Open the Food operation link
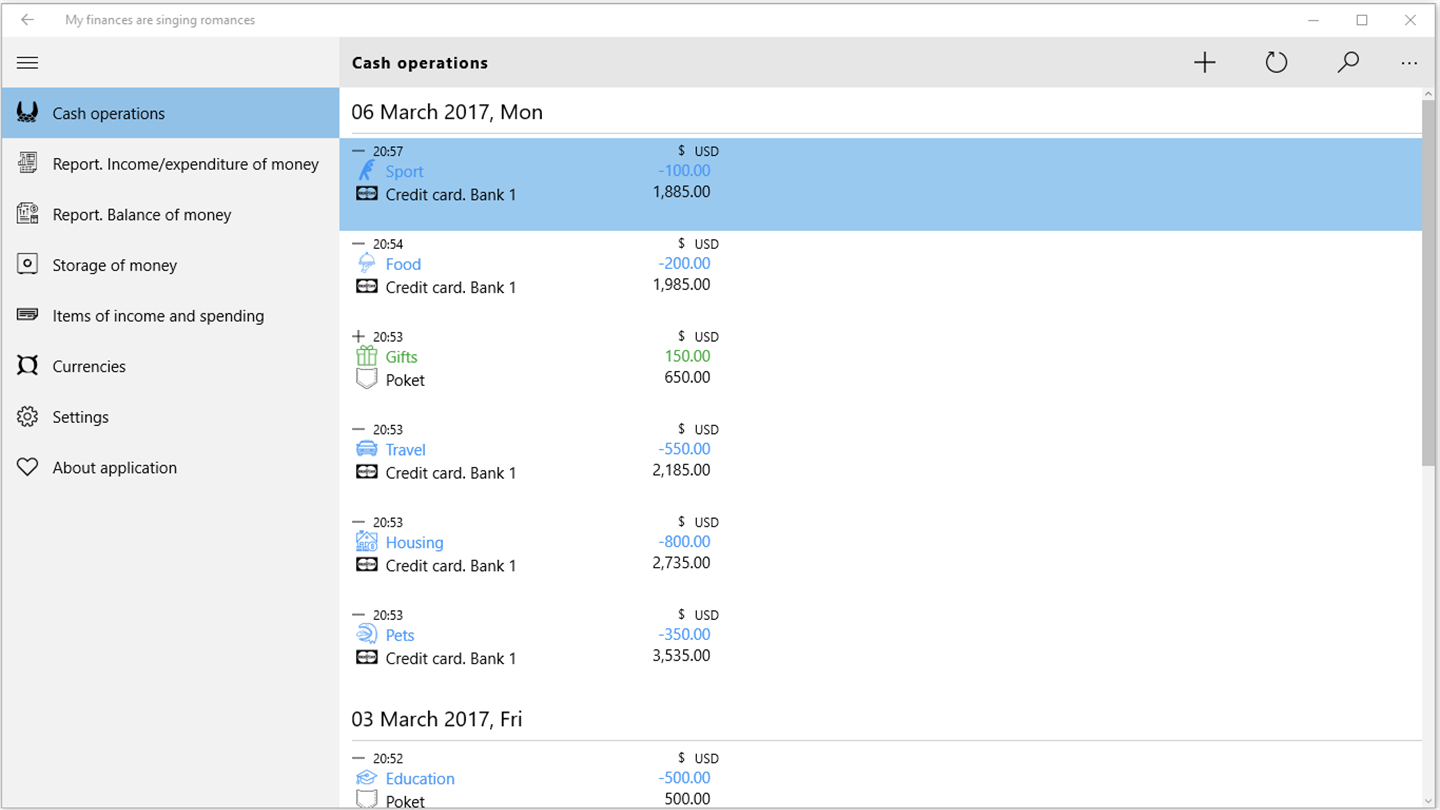The height and width of the screenshot is (810, 1440). [403, 264]
